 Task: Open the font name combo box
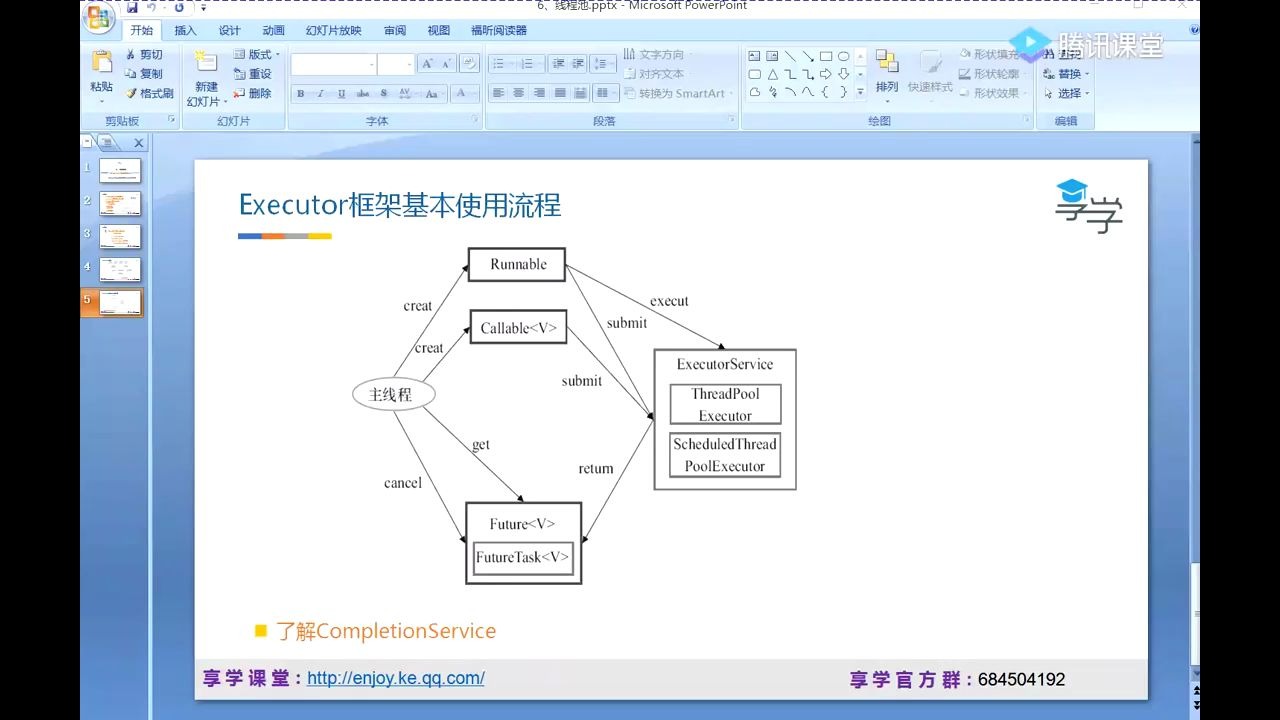click(x=334, y=64)
